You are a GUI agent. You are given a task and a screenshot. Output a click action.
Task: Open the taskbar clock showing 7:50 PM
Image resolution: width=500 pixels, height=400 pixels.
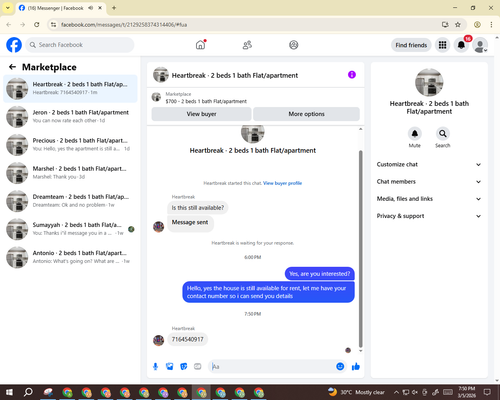click(467, 392)
